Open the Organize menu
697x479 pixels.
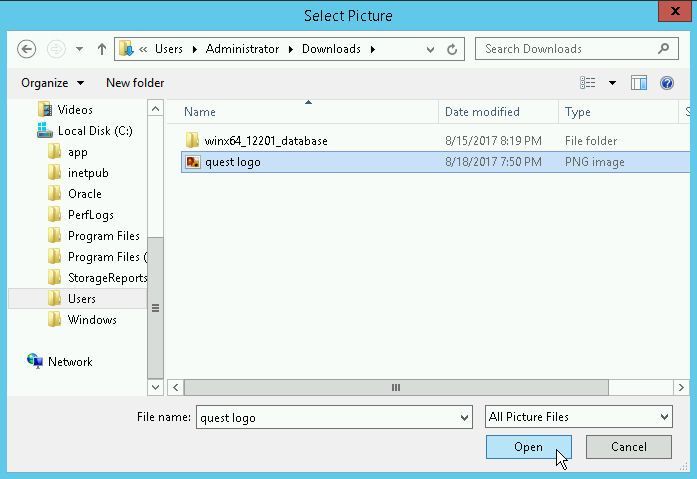[52, 83]
